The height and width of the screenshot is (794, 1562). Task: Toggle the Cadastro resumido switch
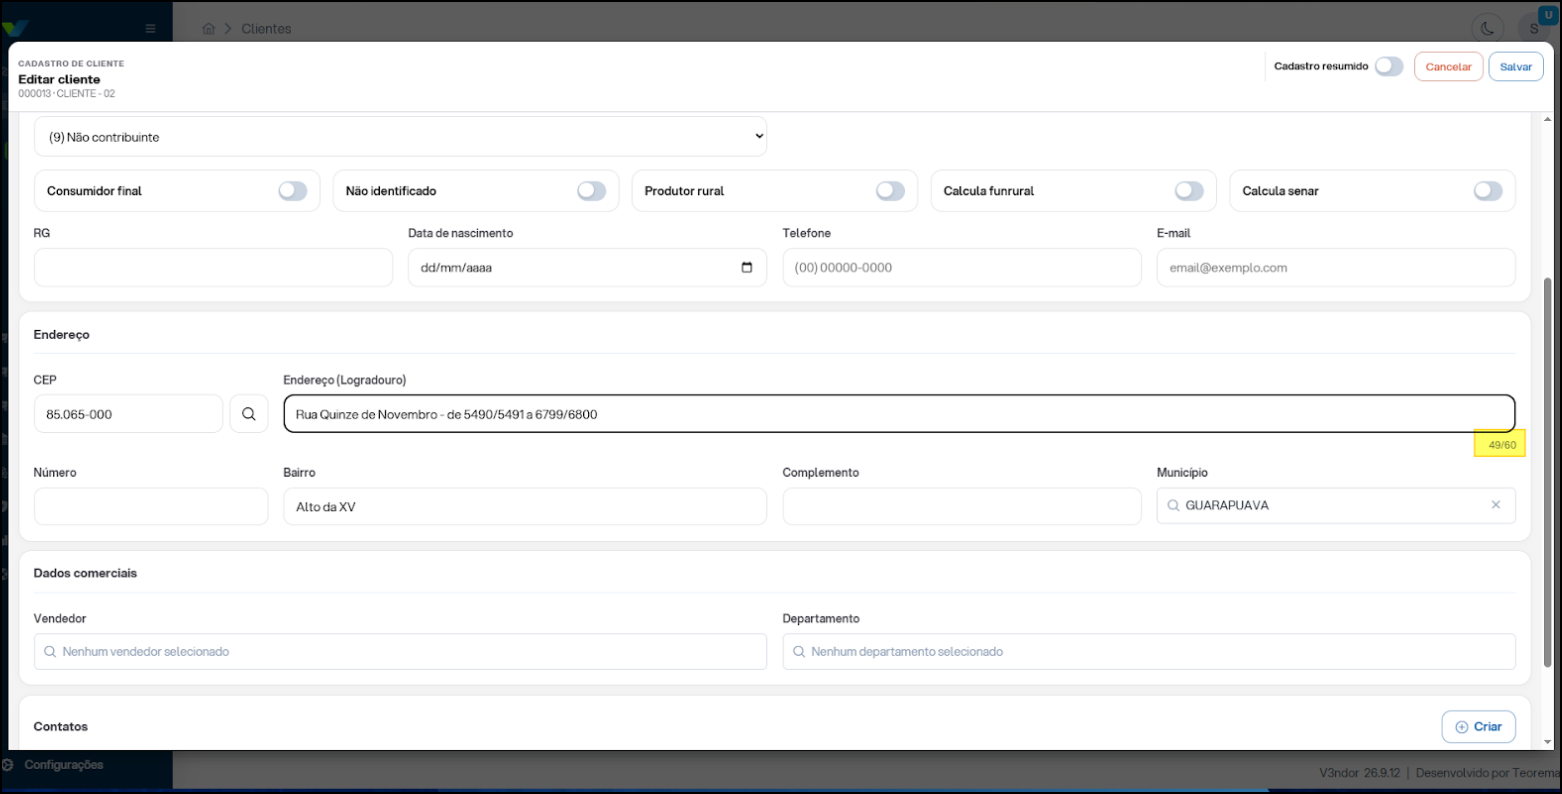[x=1388, y=66]
